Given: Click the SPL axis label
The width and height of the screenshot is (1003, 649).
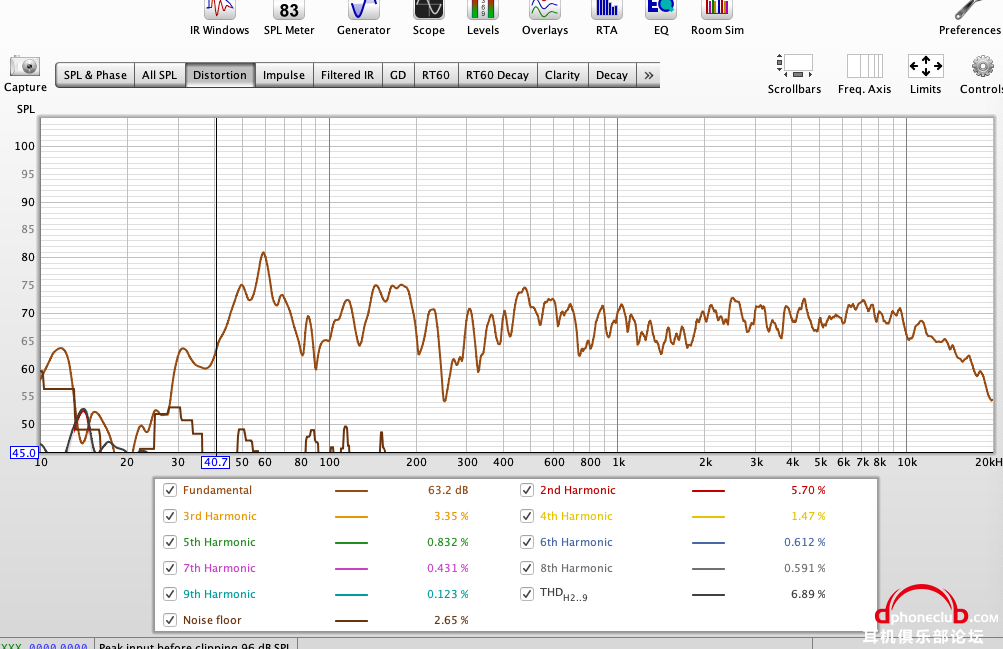Looking at the screenshot, I should pos(26,109).
